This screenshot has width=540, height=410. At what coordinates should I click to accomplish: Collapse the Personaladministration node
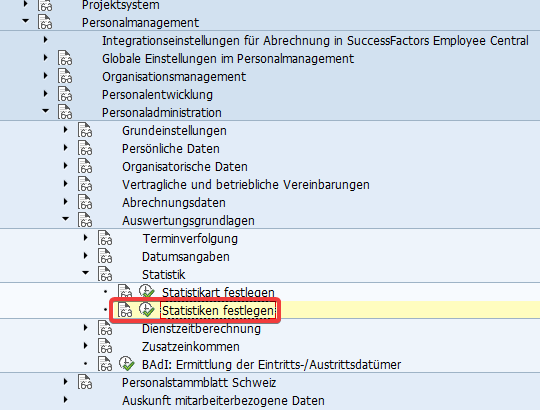tap(45, 111)
